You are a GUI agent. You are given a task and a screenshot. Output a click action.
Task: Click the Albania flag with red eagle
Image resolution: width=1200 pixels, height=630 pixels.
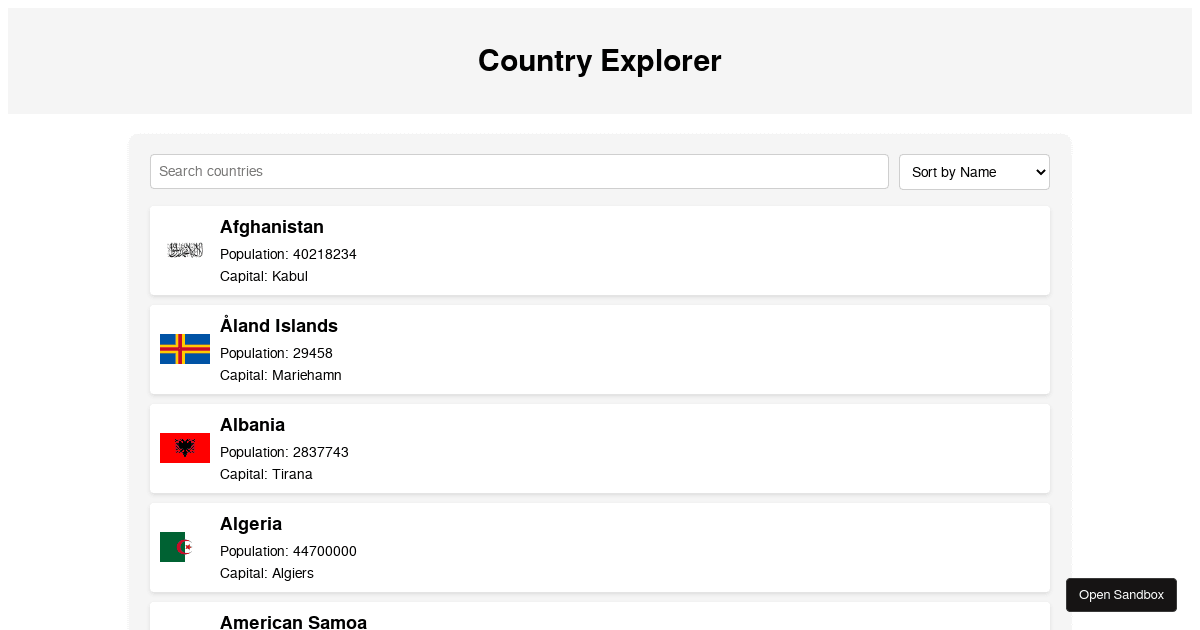[185, 448]
